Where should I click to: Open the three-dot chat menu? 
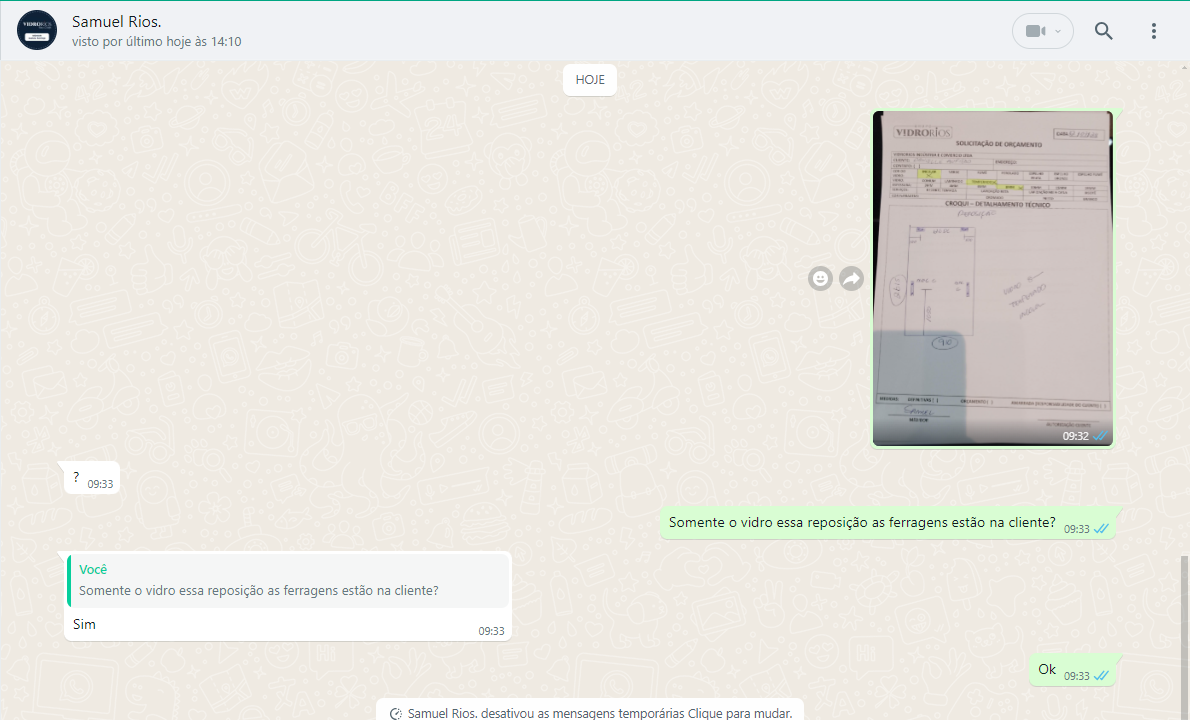pyautogui.click(x=1154, y=31)
